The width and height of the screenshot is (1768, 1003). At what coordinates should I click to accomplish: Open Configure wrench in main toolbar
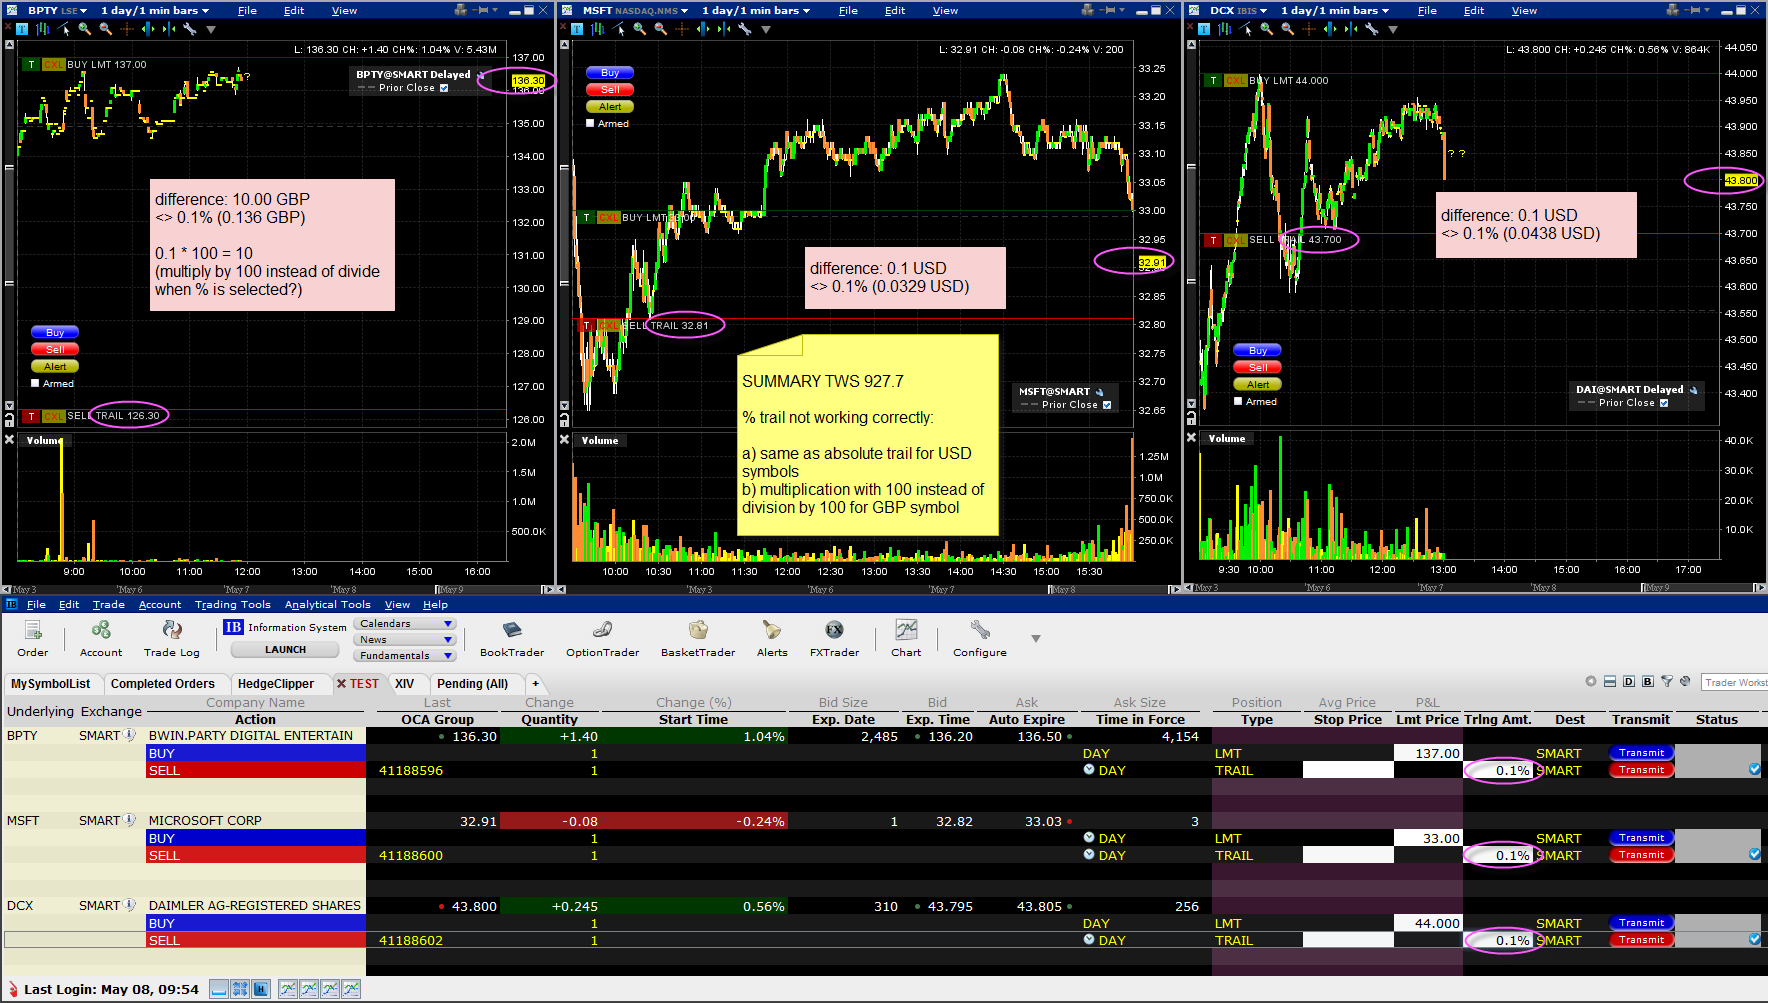980,638
